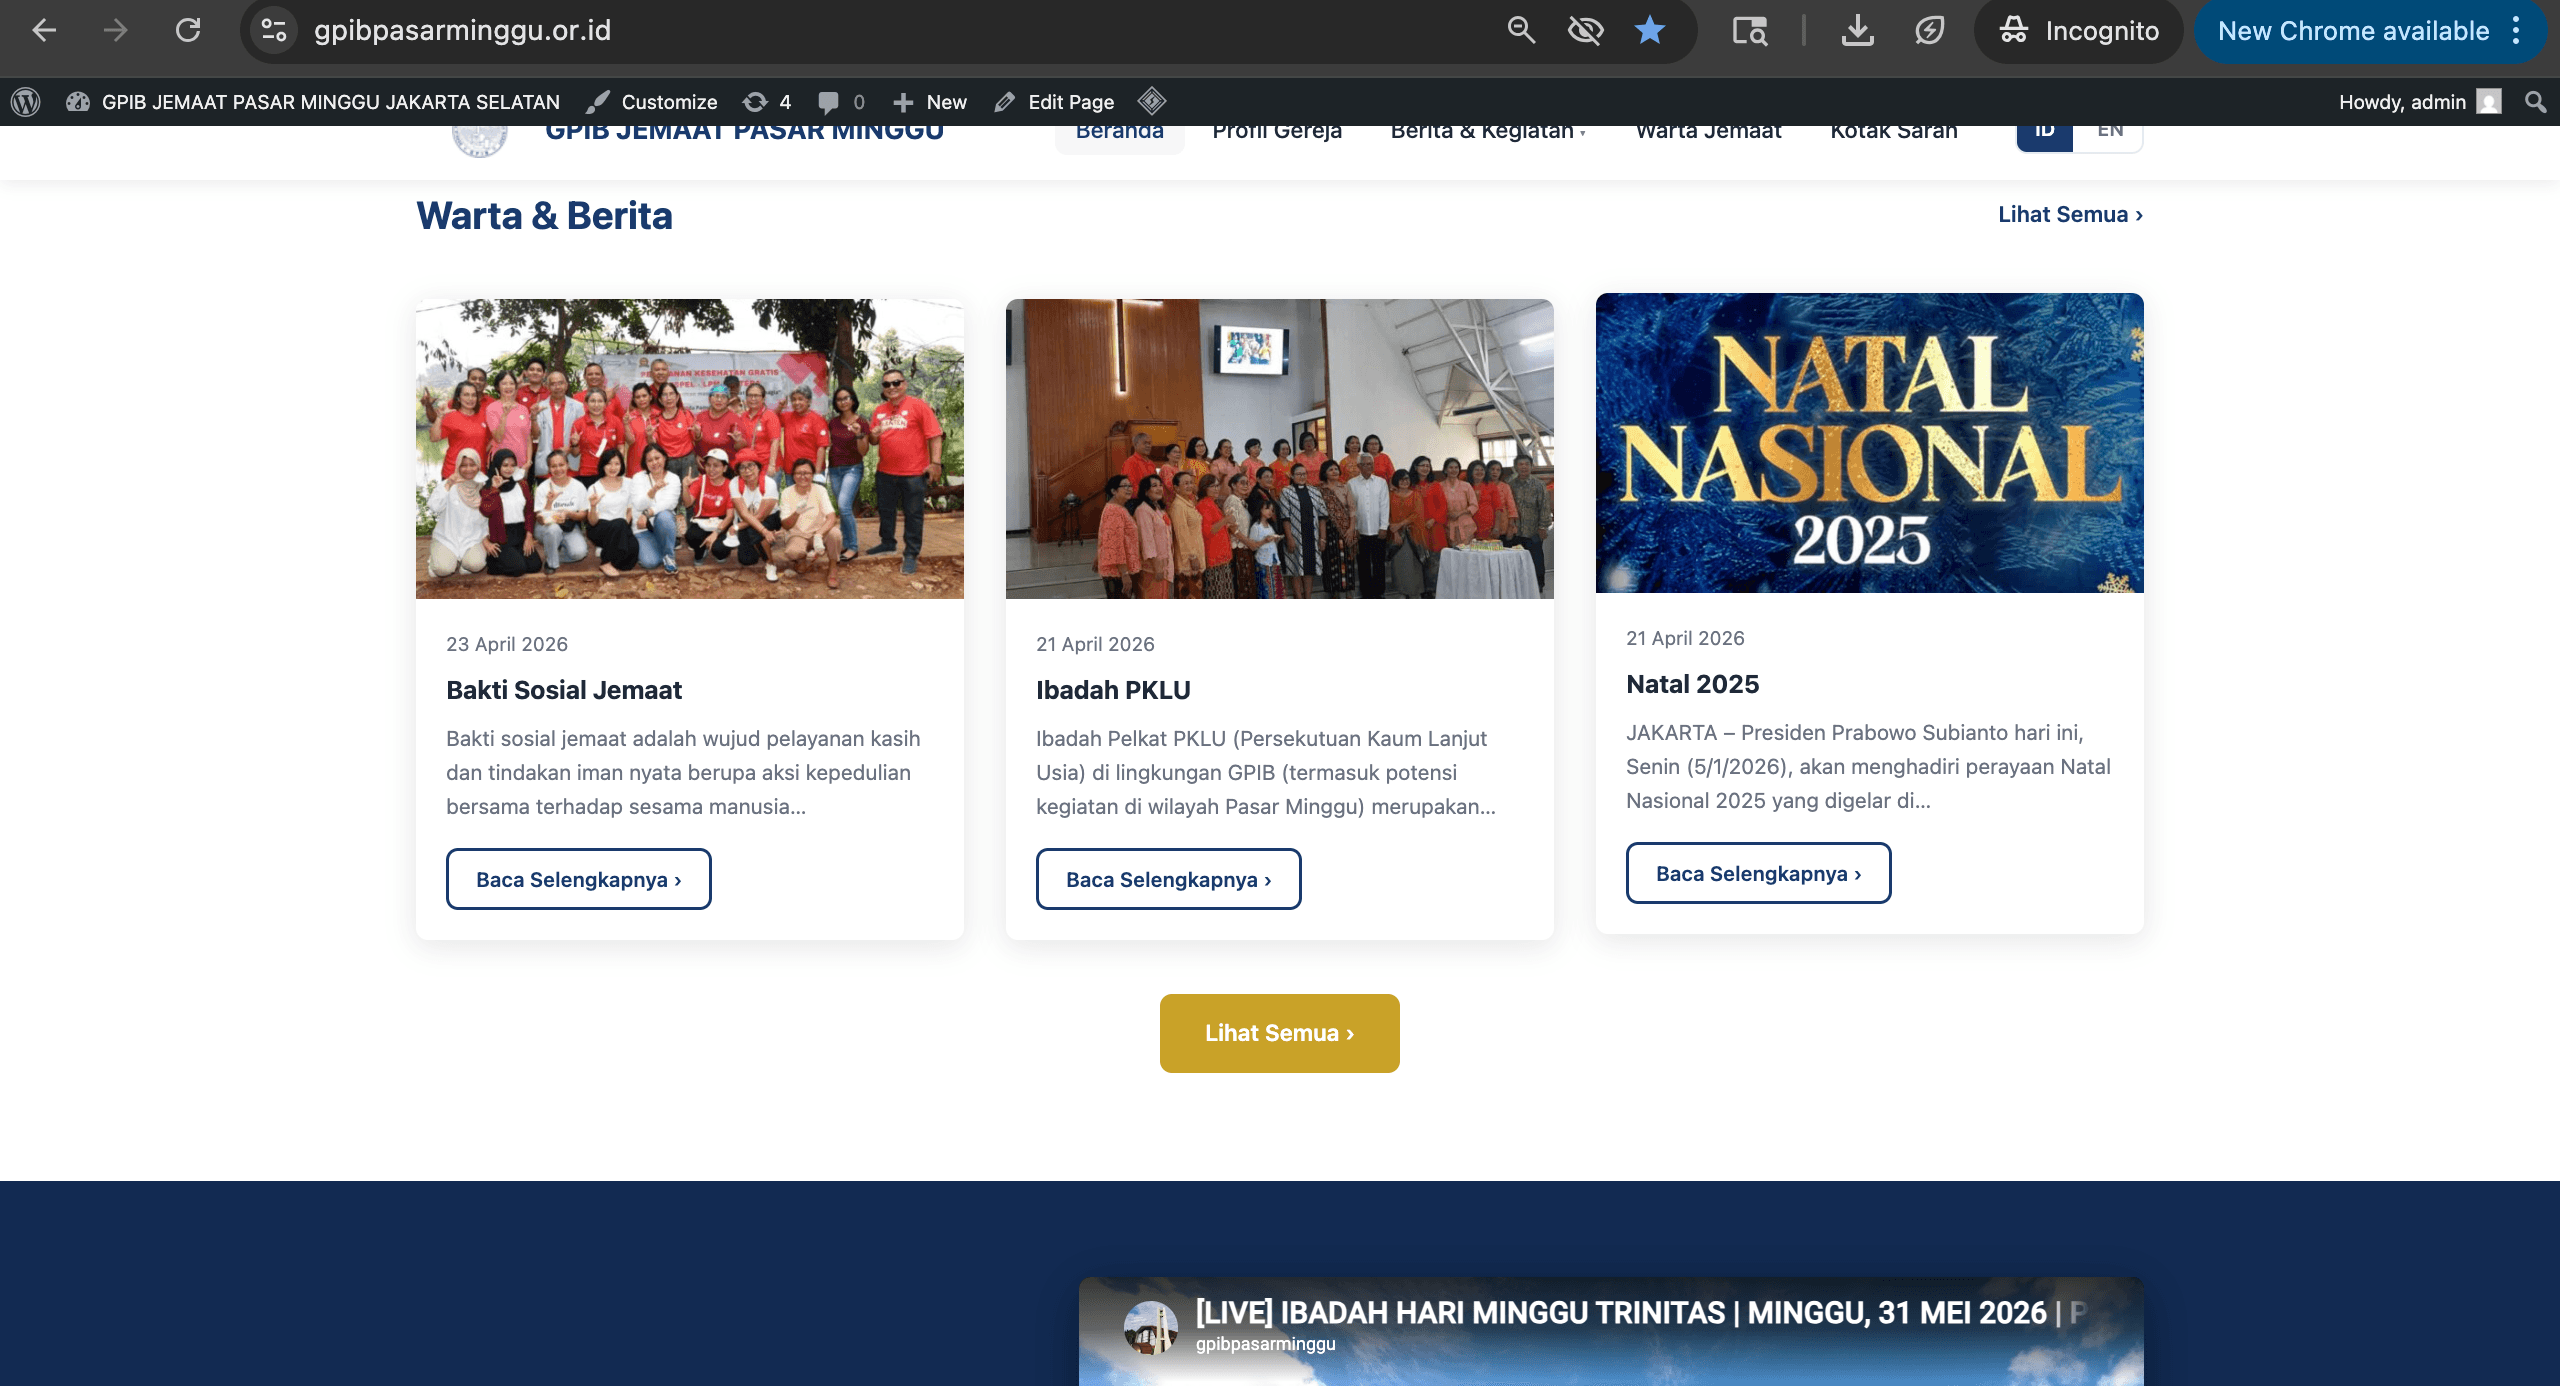Click the Bakti Sosial Jemaat headline
Image resolution: width=2560 pixels, height=1386 pixels.
coord(564,690)
